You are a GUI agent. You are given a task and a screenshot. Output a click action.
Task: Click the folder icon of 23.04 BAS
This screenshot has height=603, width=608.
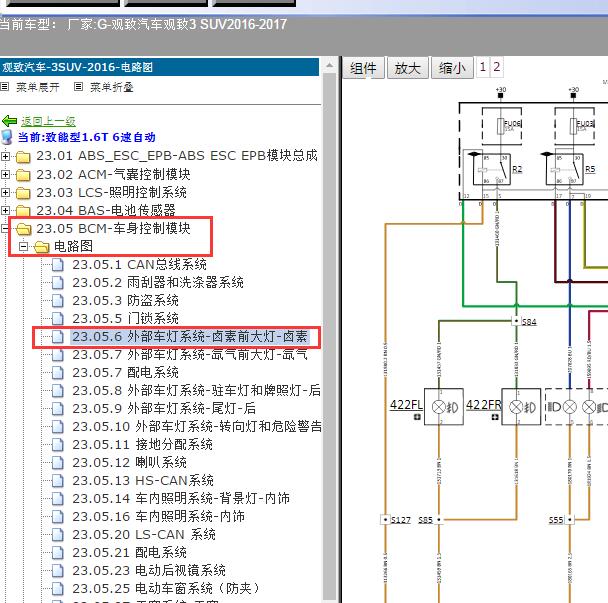coord(23,211)
